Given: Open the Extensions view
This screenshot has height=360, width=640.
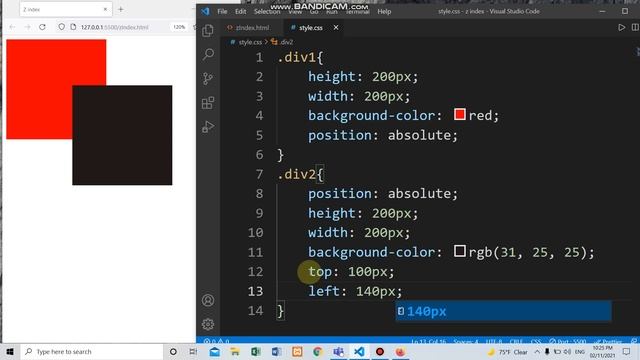Looking at the screenshot, I should click(208, 103).
